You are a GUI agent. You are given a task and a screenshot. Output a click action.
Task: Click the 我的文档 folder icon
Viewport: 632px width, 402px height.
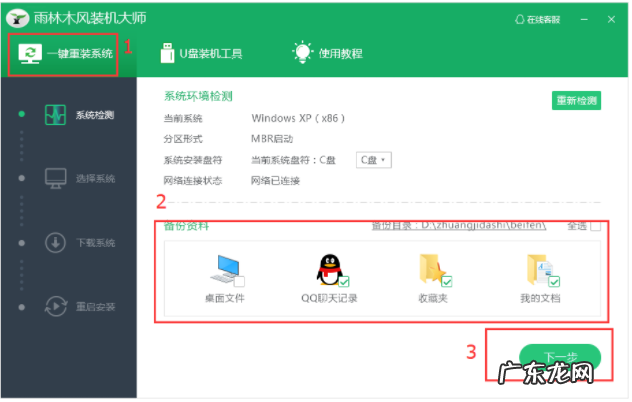click(539, 269)
